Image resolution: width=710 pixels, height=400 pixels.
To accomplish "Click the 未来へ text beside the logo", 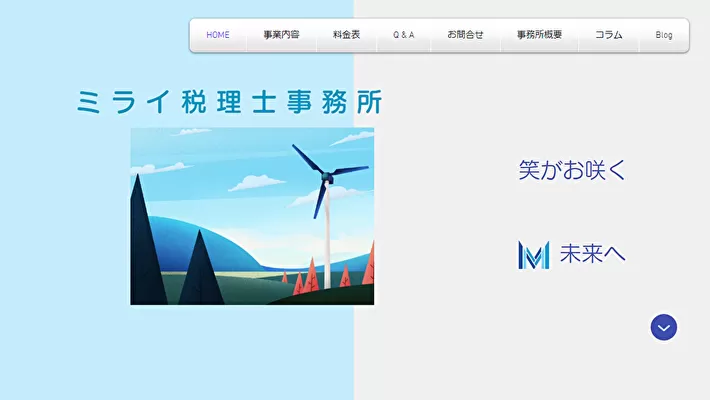I will [x=592, y=255].
